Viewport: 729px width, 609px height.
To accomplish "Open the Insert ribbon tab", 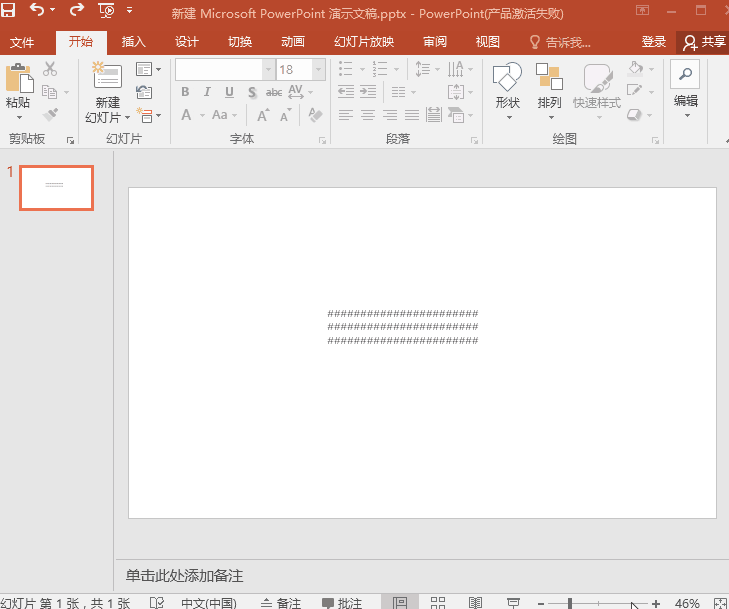I will [133, 42].
